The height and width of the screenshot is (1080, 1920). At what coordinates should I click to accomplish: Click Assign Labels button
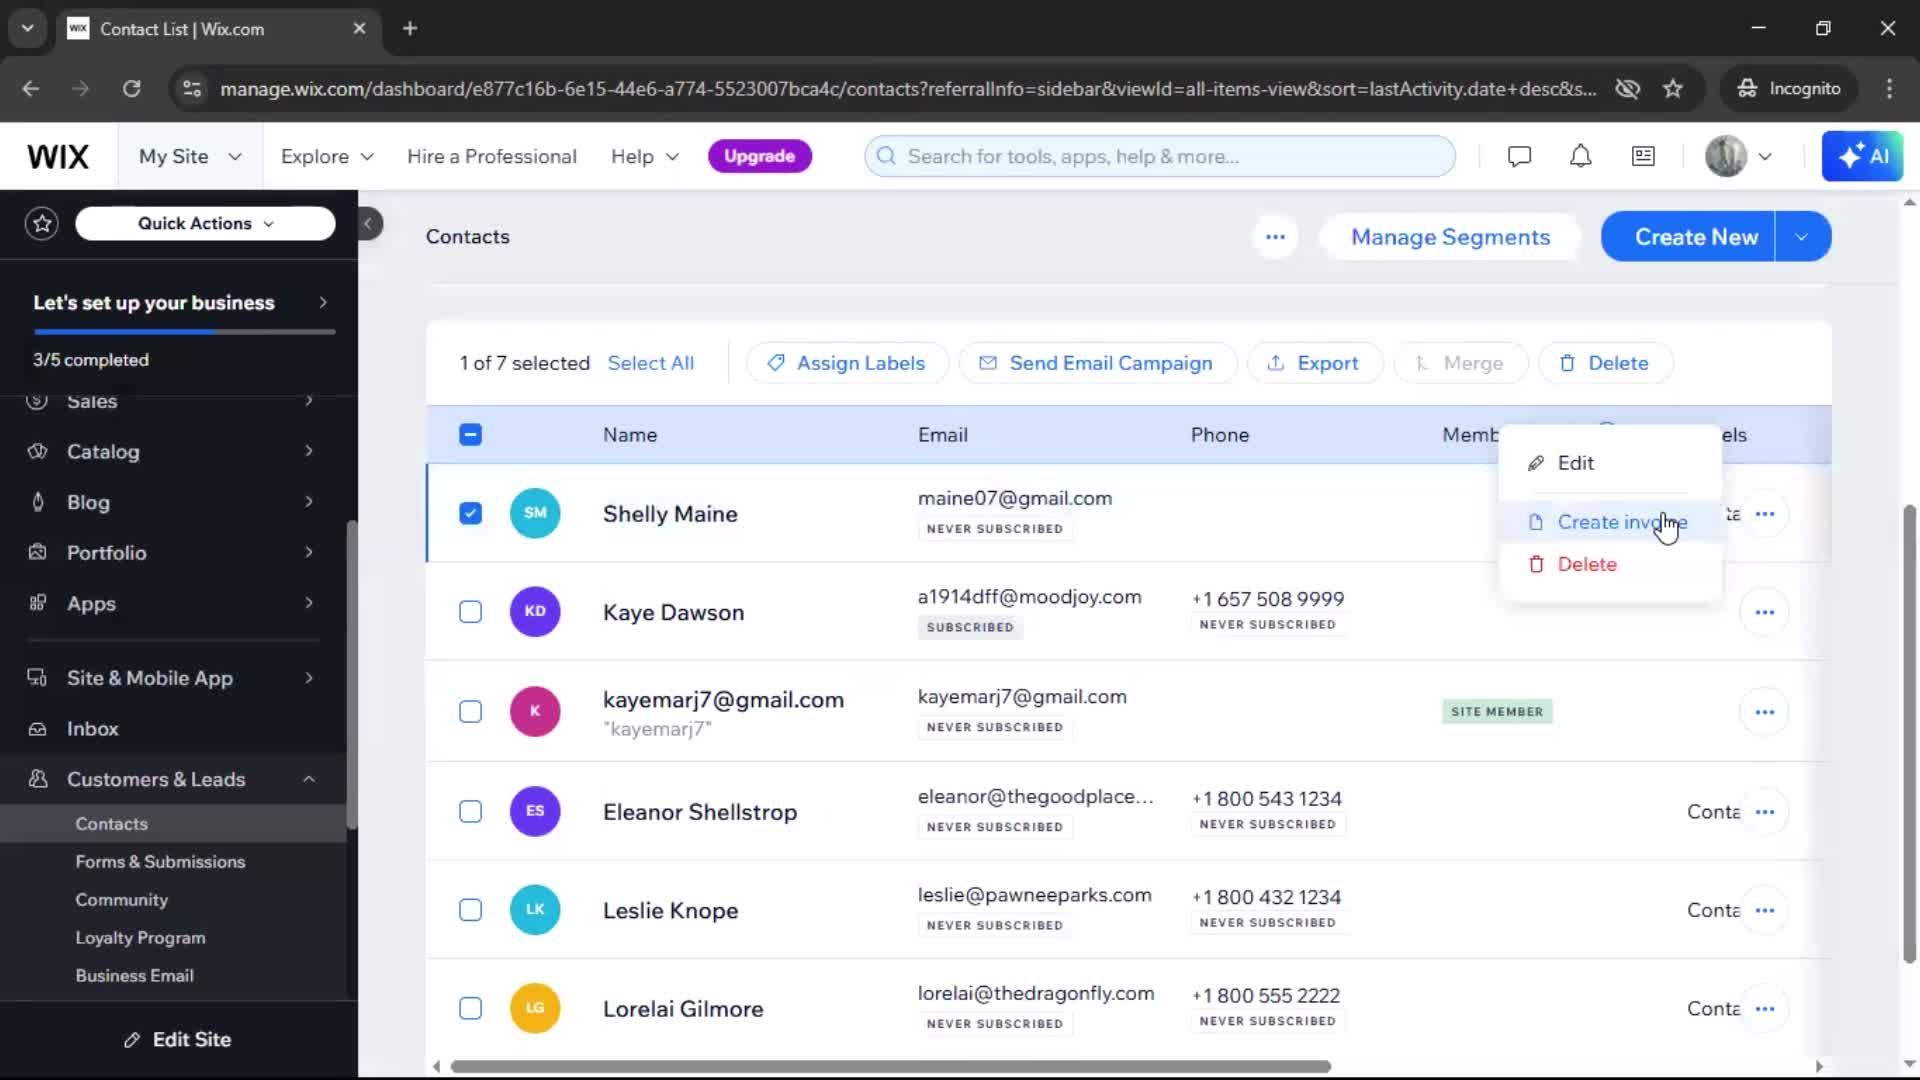click(x=847, y=363)
